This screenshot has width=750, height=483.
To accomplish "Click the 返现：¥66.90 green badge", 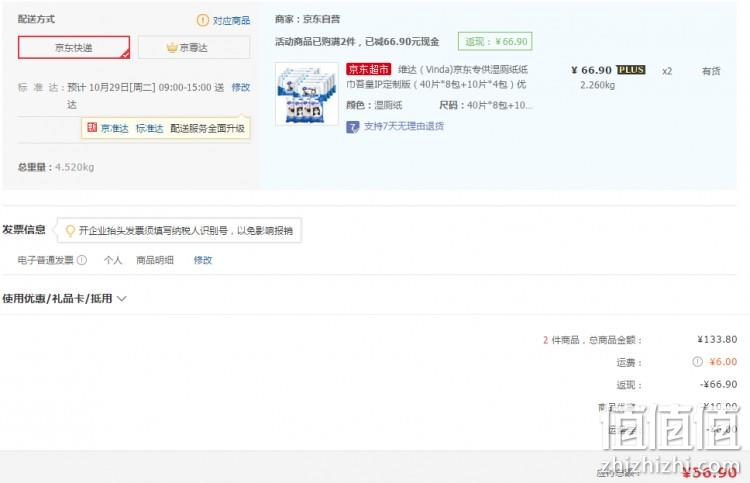I will 496,42.
